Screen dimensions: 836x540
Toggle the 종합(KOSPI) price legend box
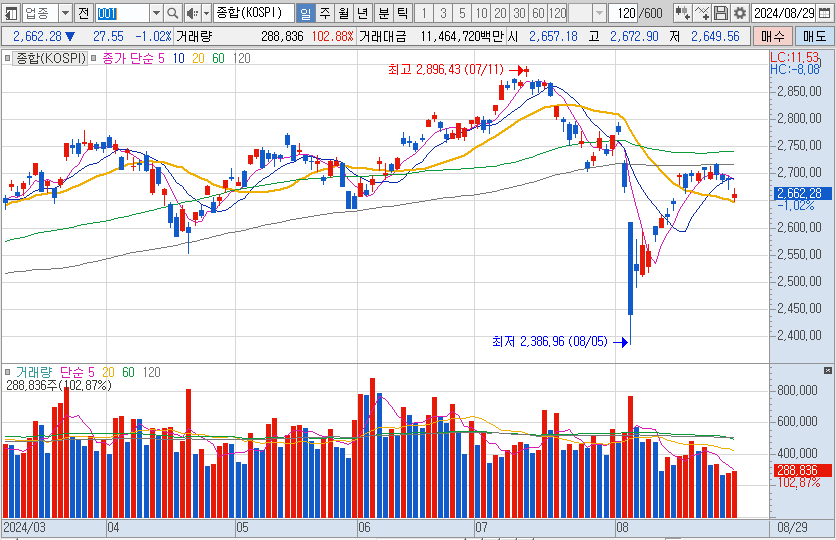point(7,58)
